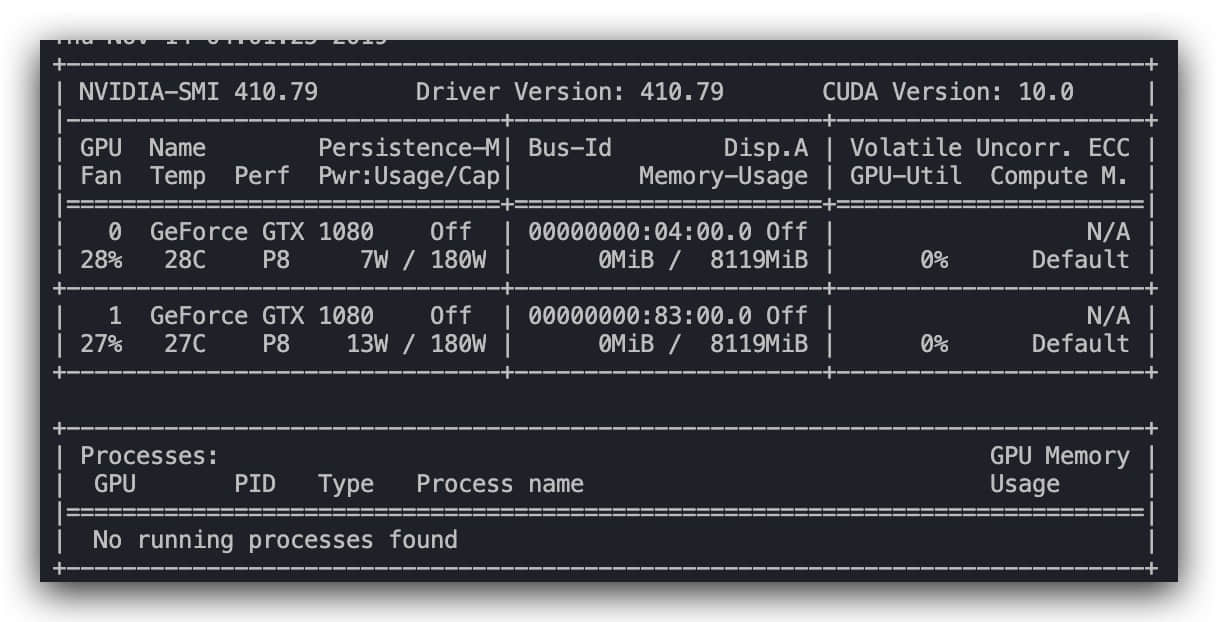
Task: Click the NVIDIA-SMI 410.79 text
Action: point(199,93)
